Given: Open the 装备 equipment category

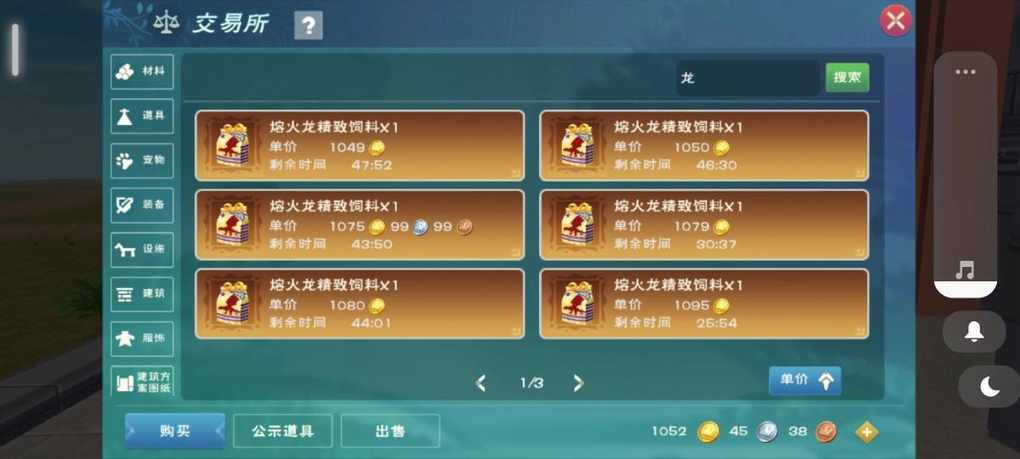Looking at the screenshot, I should point(142,205).
